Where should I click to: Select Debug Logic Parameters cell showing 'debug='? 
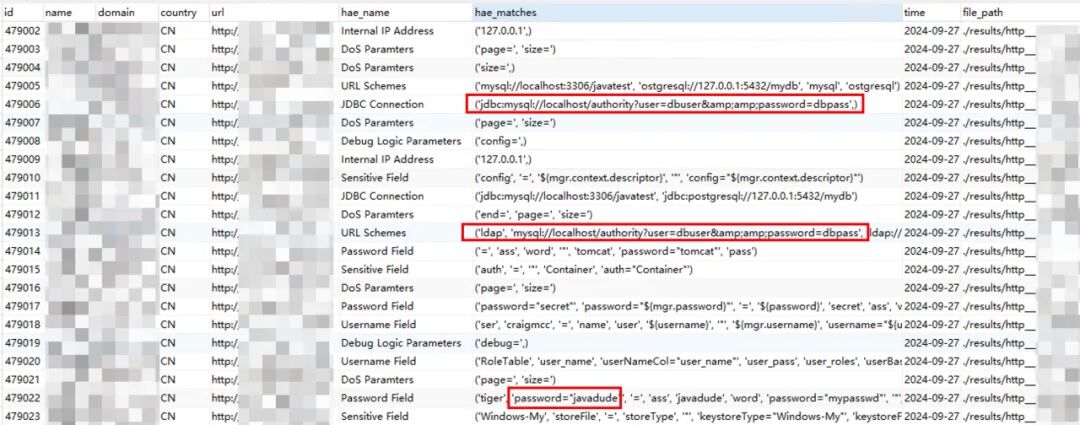405,342
